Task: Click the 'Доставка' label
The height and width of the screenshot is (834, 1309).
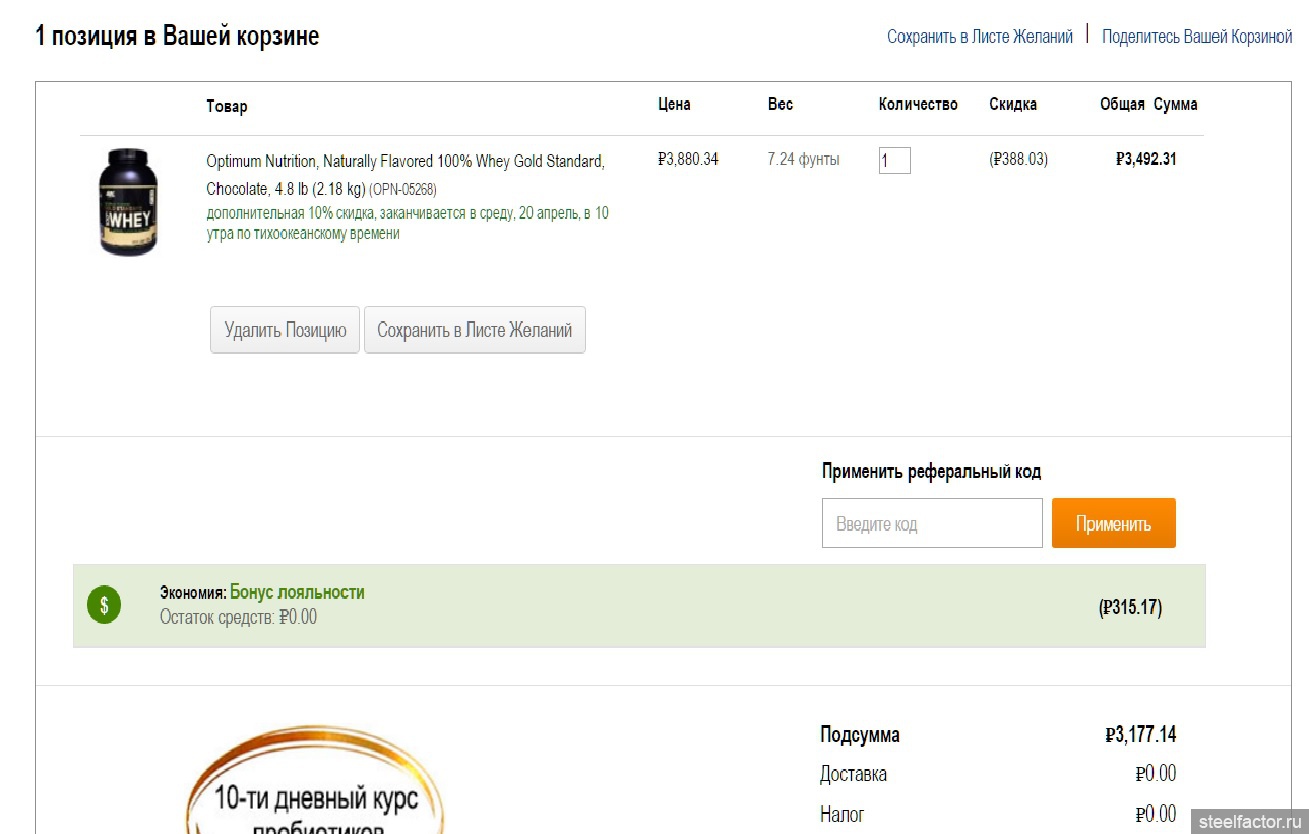Action: [x=853, y=774]
